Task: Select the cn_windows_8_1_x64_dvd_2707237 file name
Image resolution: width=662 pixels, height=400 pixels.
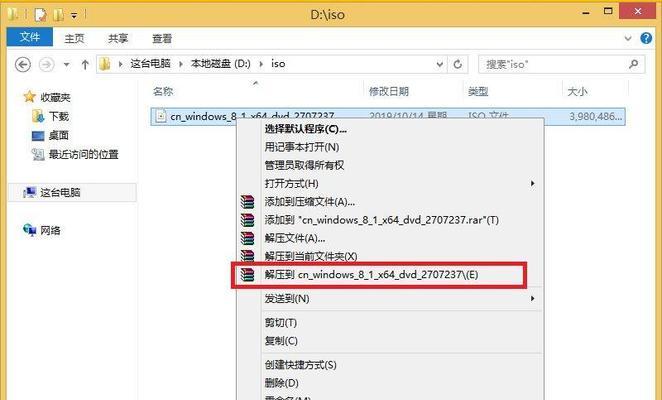Action: tap(252, 116)
